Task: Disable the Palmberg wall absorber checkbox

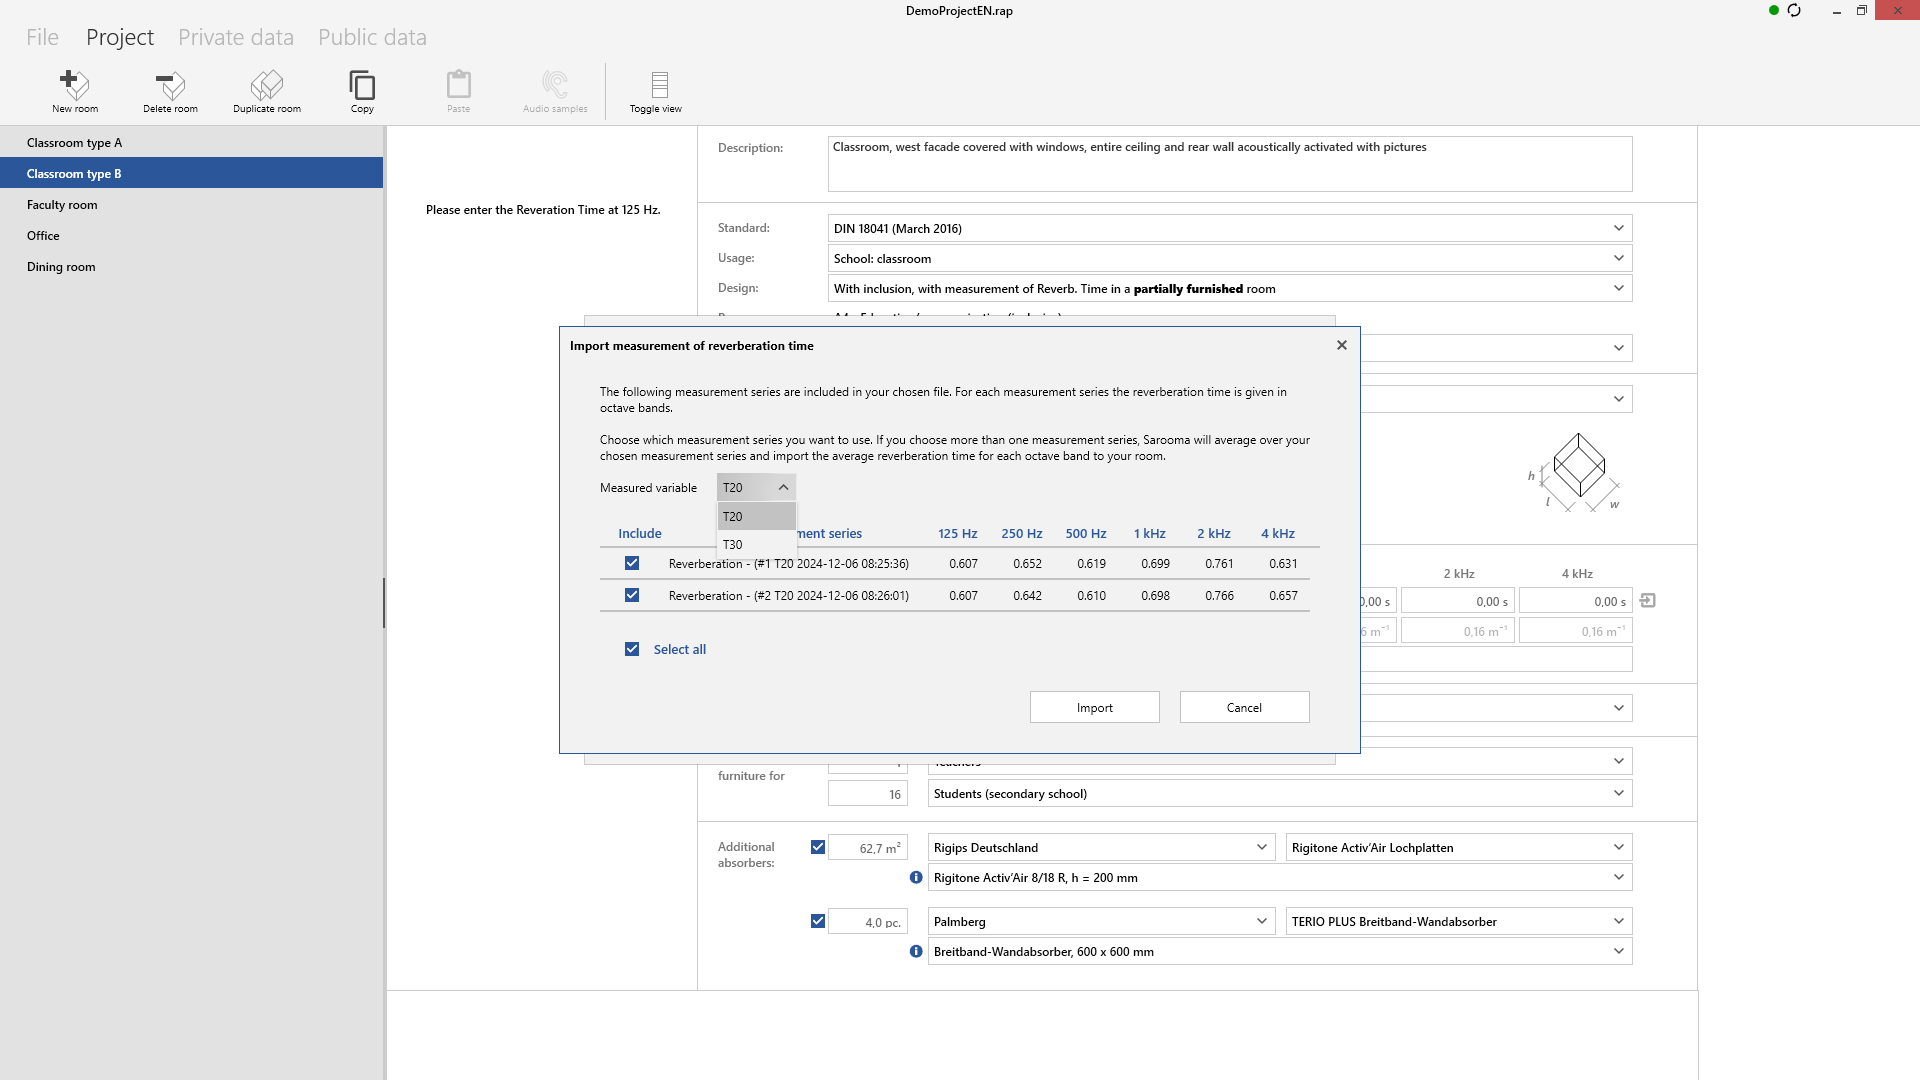Action: click(x=818, y=920)
